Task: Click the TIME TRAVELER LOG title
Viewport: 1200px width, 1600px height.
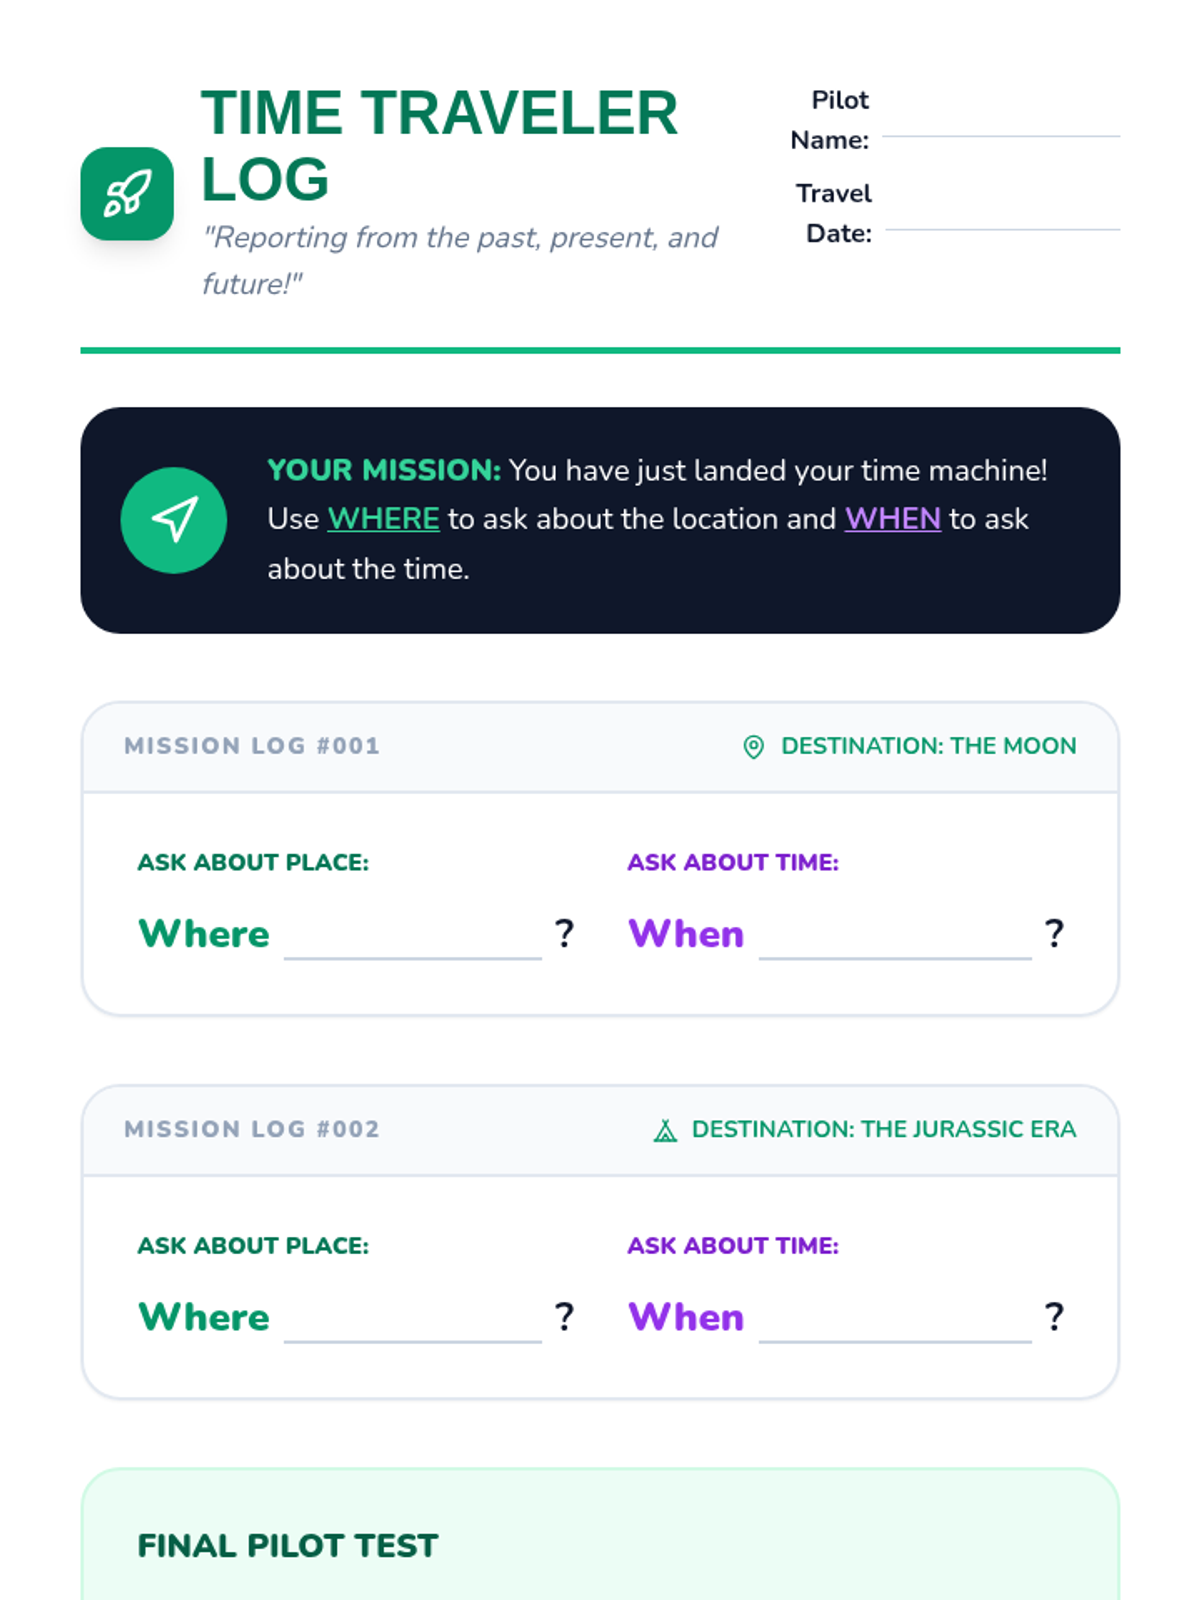Action: click(x=439, y=145)
